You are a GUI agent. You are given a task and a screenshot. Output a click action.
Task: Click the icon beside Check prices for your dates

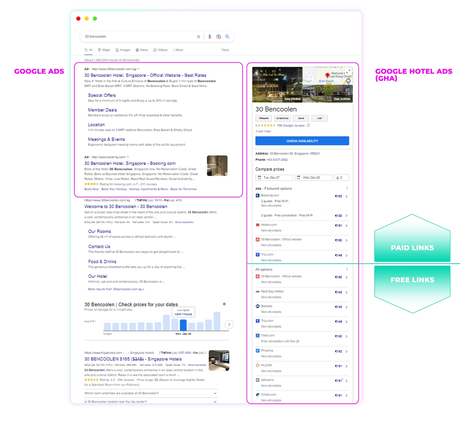[224, 304]
